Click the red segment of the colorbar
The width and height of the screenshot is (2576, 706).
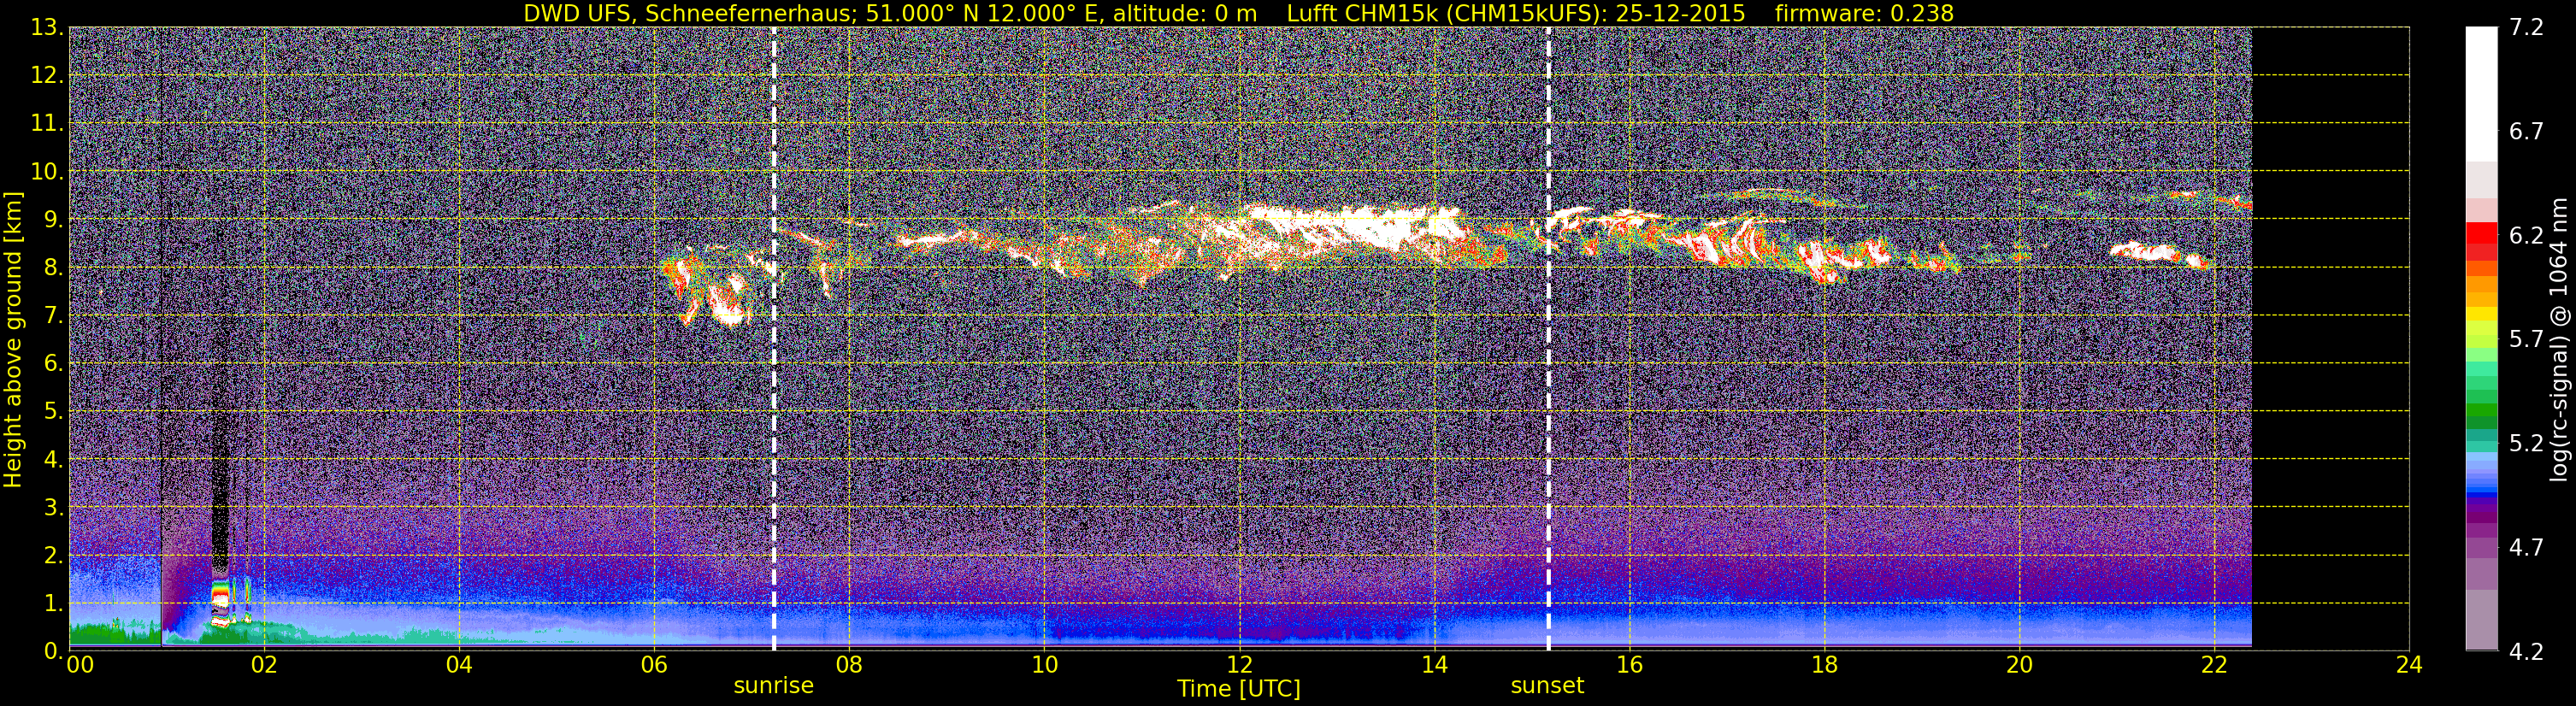pyautogui.click(x=2481, y=233)
